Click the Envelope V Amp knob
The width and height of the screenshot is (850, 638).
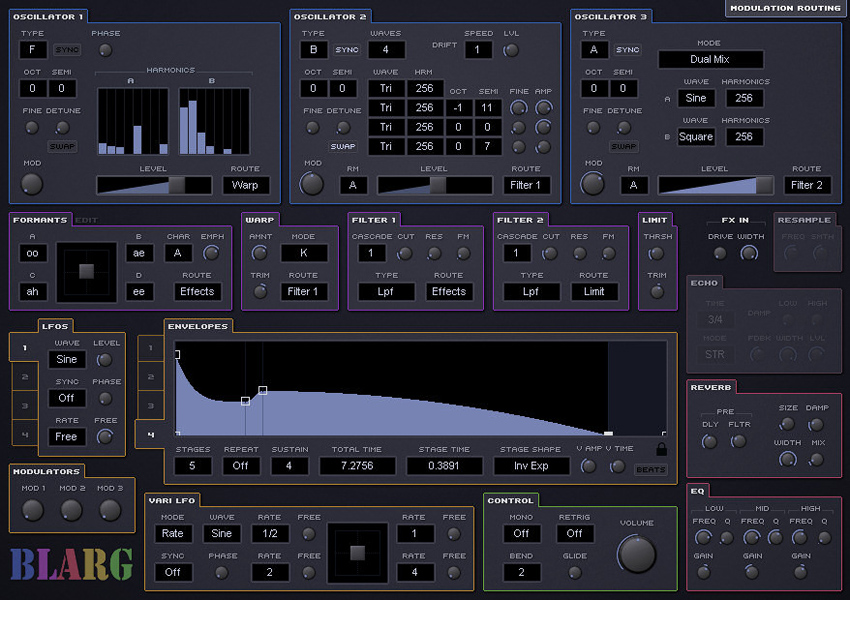[x=588, y=466]
